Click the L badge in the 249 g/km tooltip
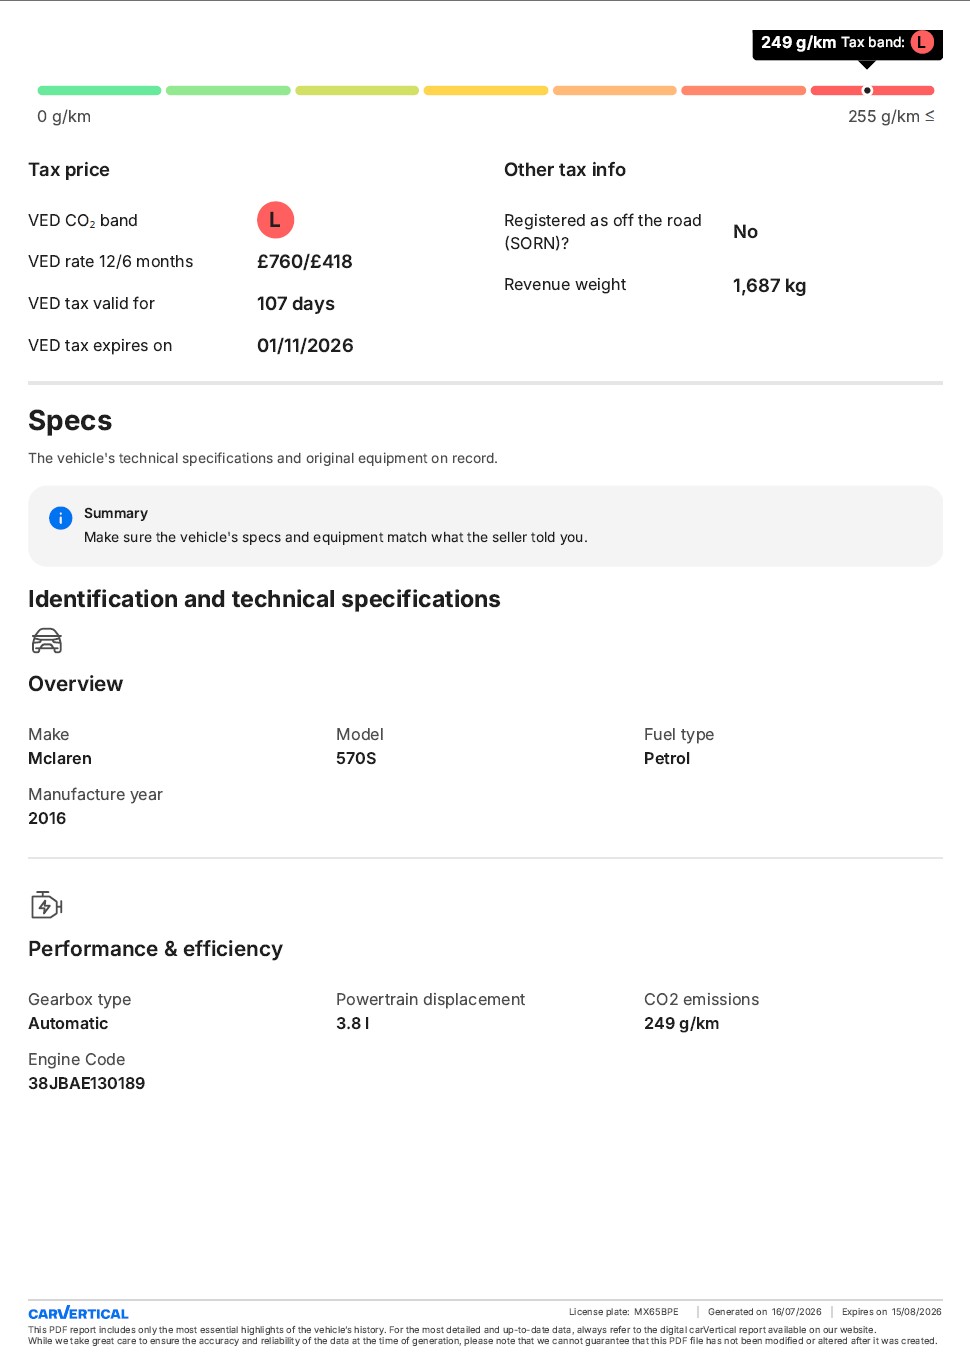Image resolution: width=970 pixels, height=1360 pixels. [x=922, y=42]
